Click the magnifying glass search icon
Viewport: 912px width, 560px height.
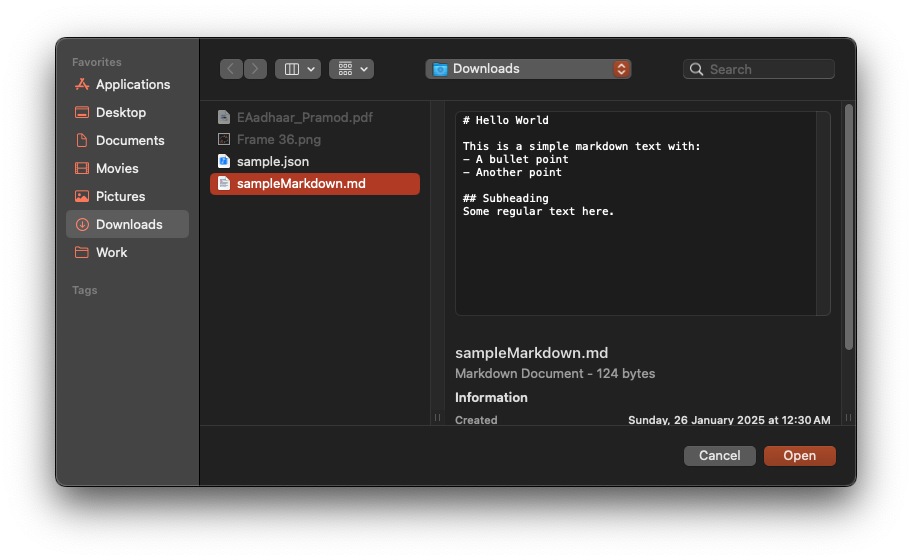[696, 69]
